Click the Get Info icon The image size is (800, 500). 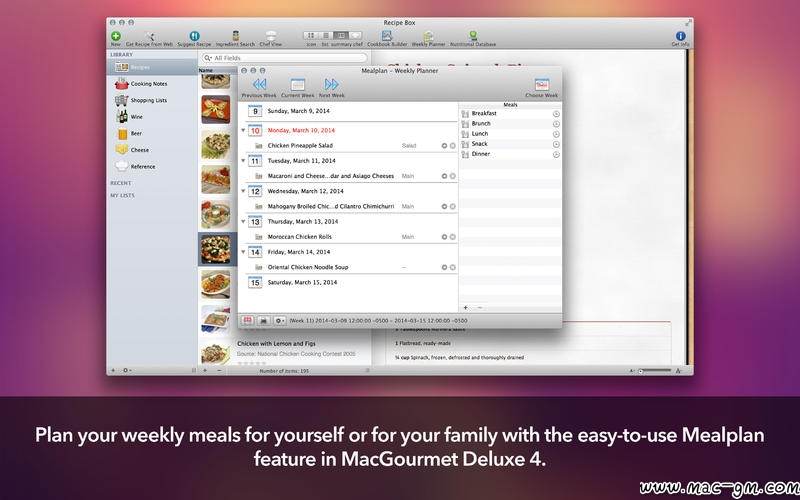pos(681,36)
